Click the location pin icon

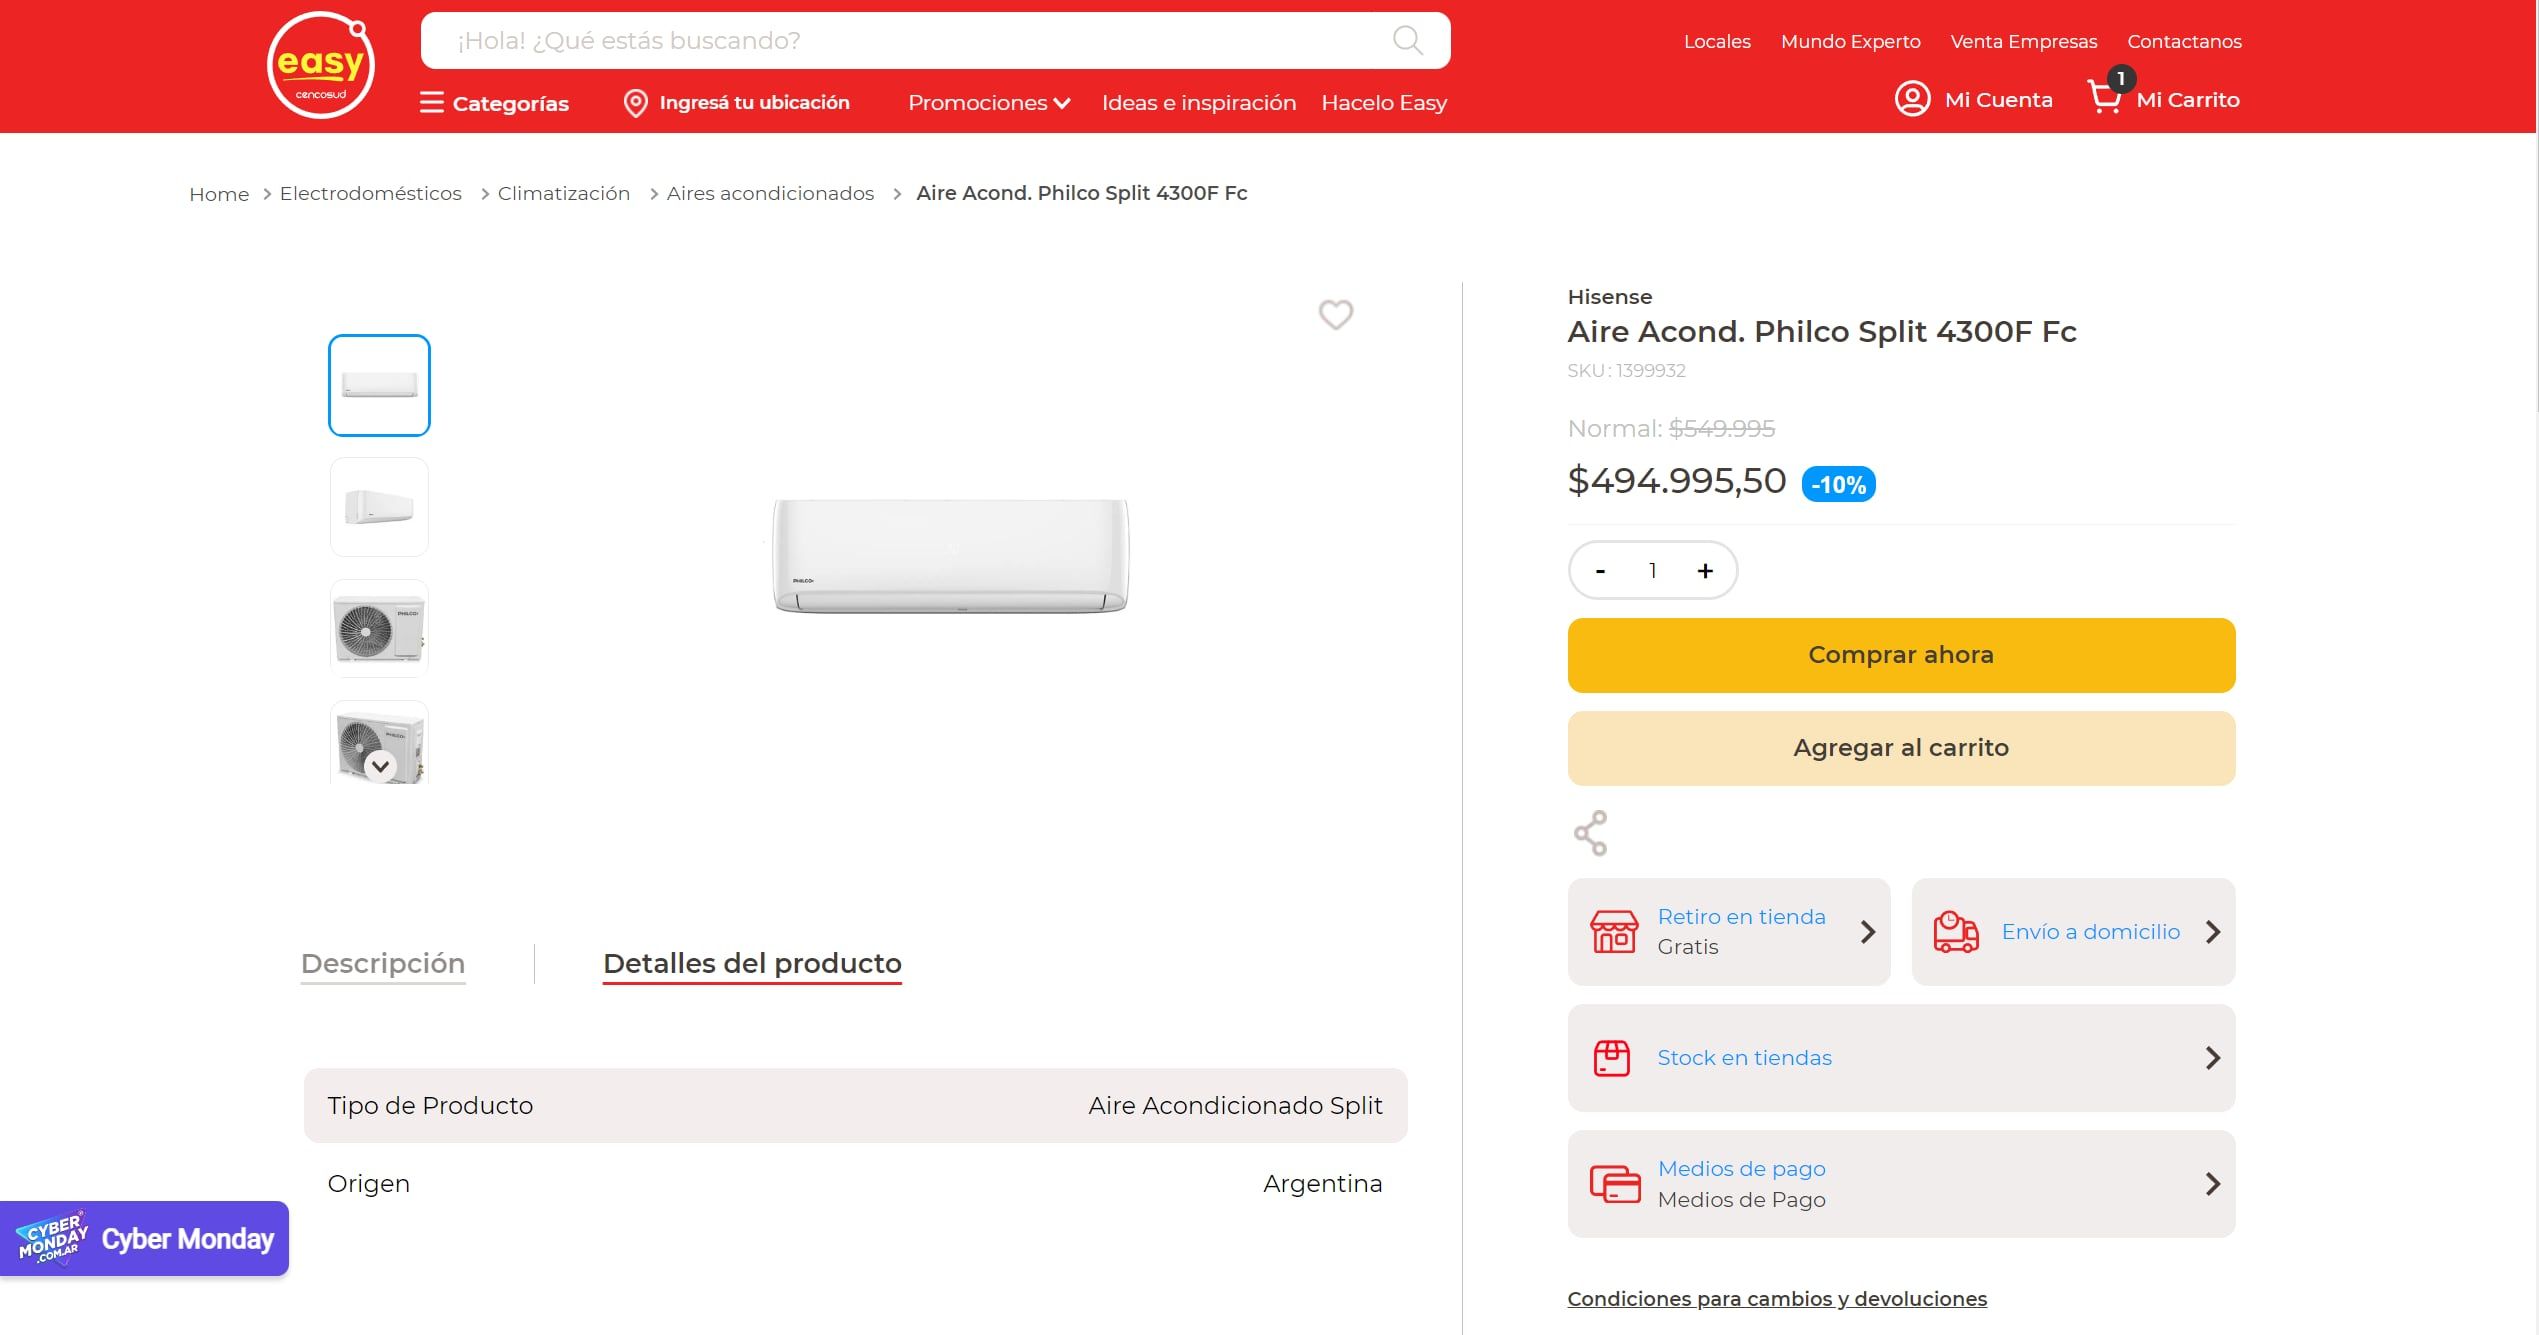point(635,103)
